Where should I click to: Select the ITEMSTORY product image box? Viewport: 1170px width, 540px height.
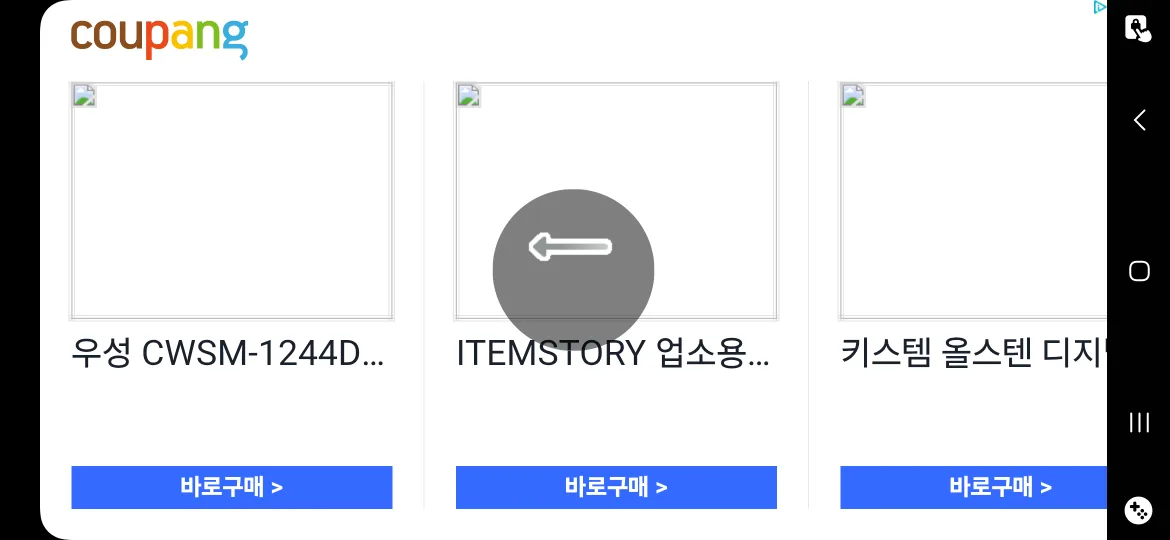pos(616,201)
